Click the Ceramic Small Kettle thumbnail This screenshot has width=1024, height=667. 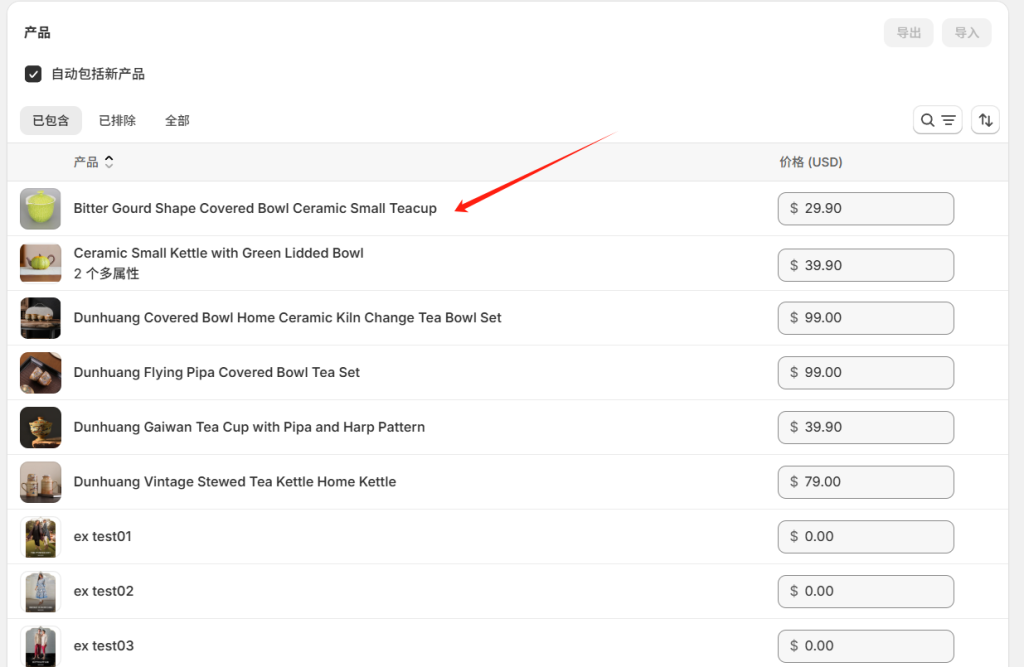pyautogui.click(x=40, y=263)
